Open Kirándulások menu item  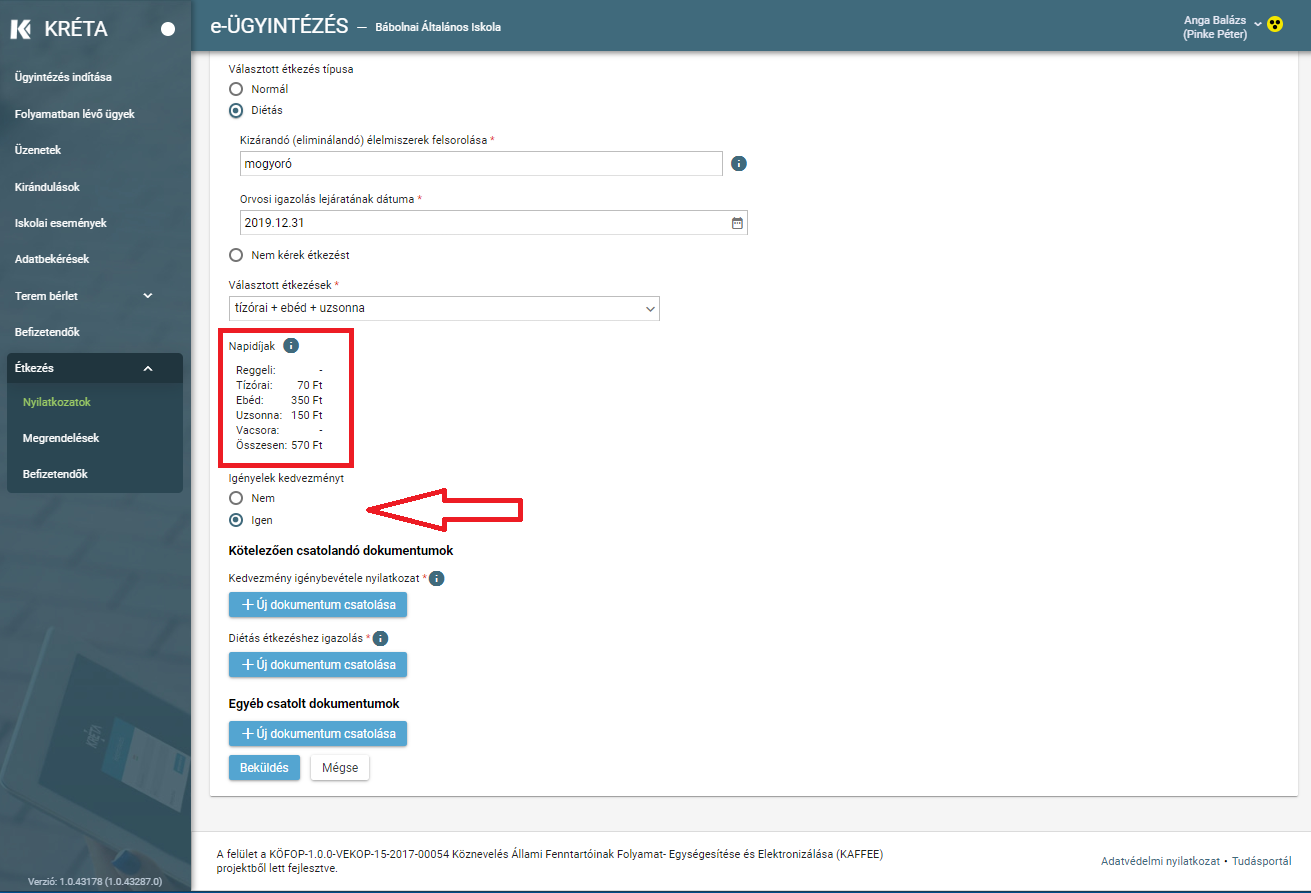point(47,187)
